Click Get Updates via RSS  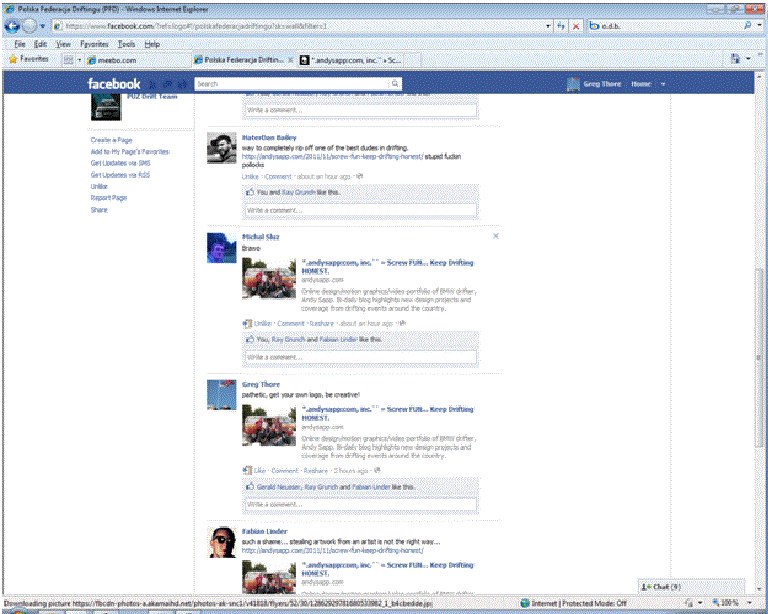[120, 175]
